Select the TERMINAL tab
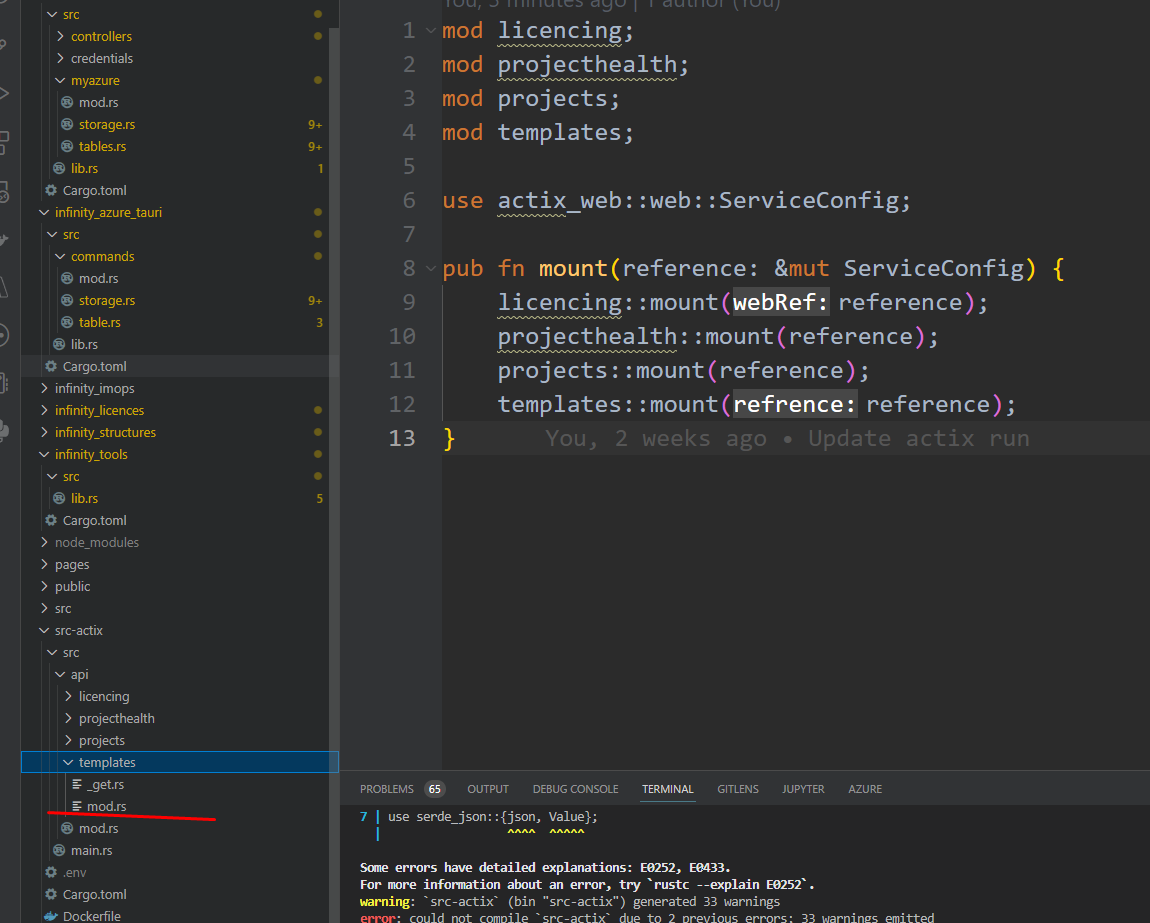The width and height of the screenshot is (1150, 923). click(x=667, y=789)
